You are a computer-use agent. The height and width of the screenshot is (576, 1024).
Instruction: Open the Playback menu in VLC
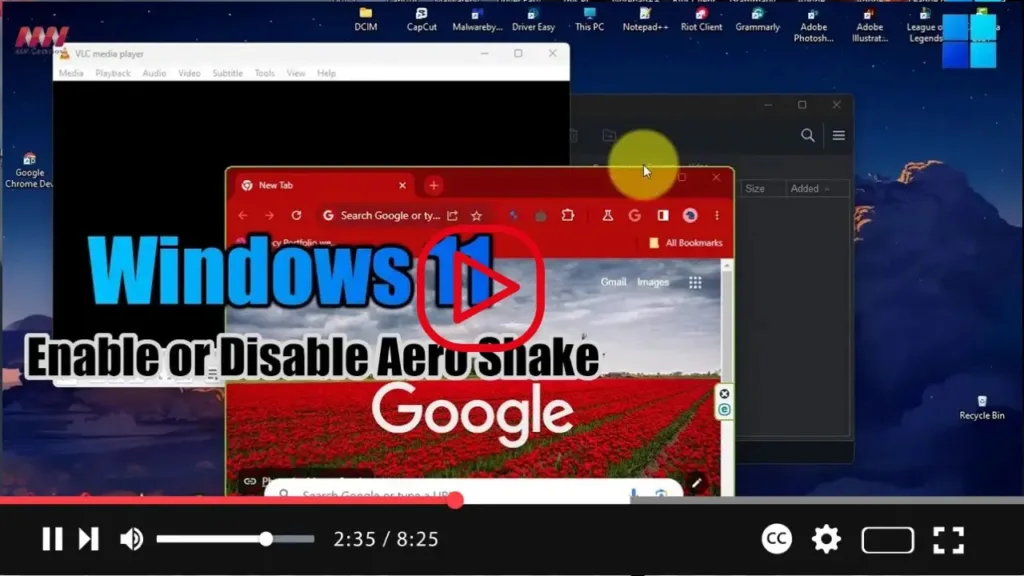click(x=112, y=73)
